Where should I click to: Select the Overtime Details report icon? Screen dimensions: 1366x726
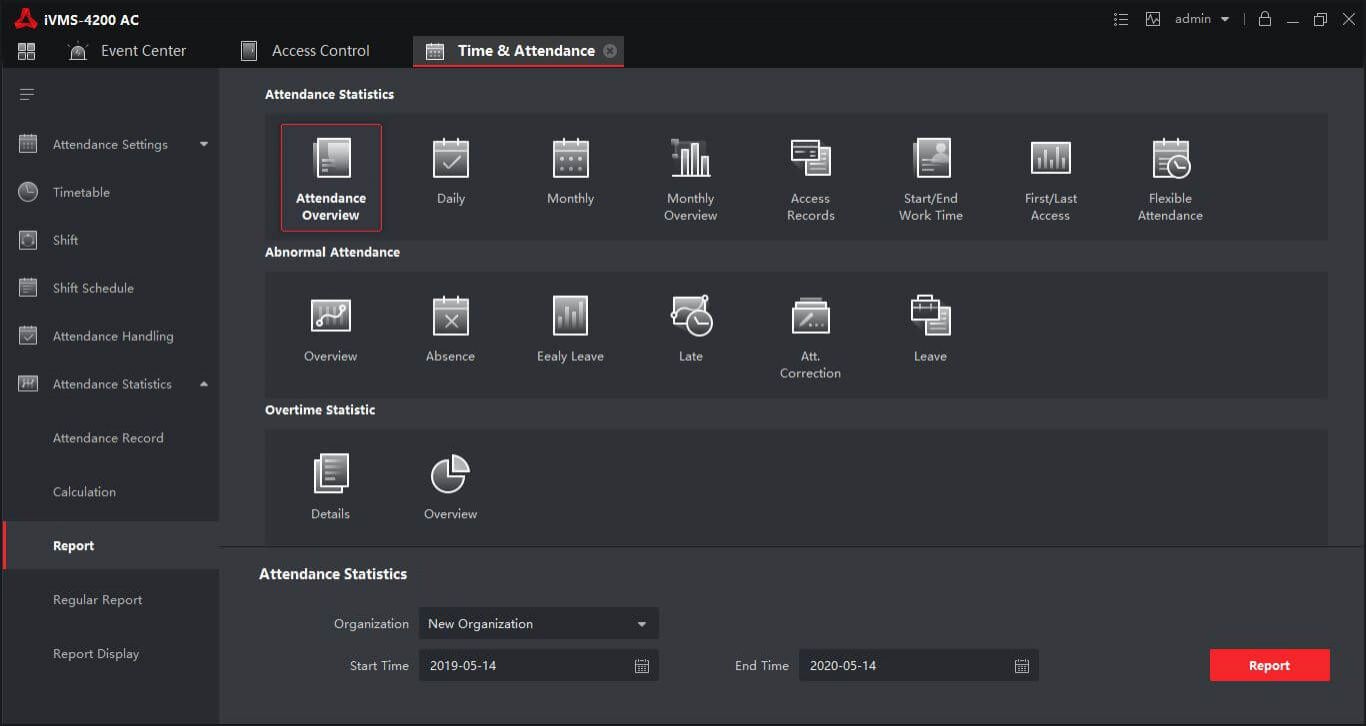click(x=331, y=474)
